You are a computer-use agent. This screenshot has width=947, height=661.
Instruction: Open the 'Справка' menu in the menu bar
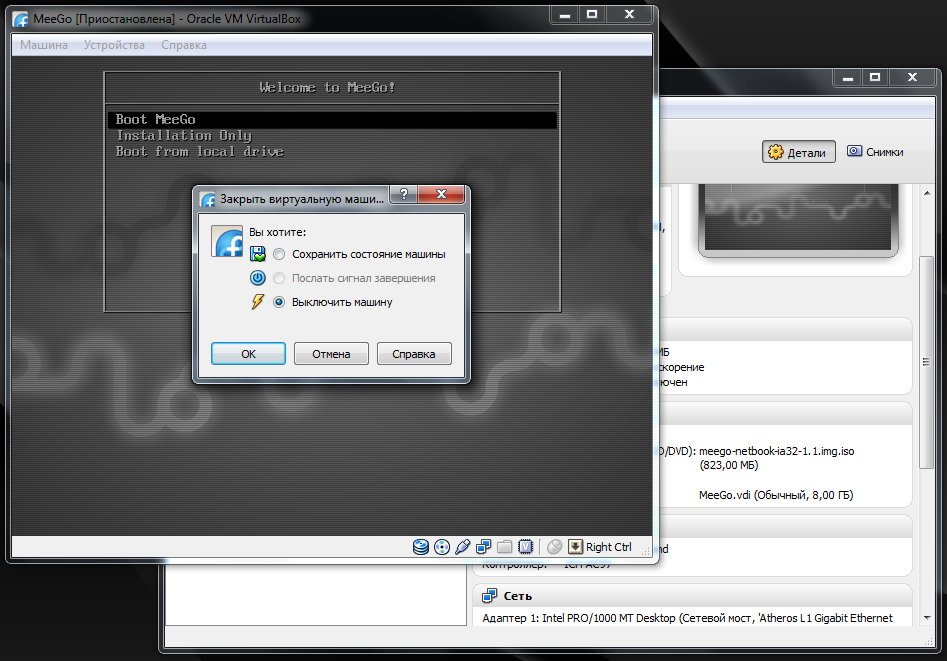point(184,45)
